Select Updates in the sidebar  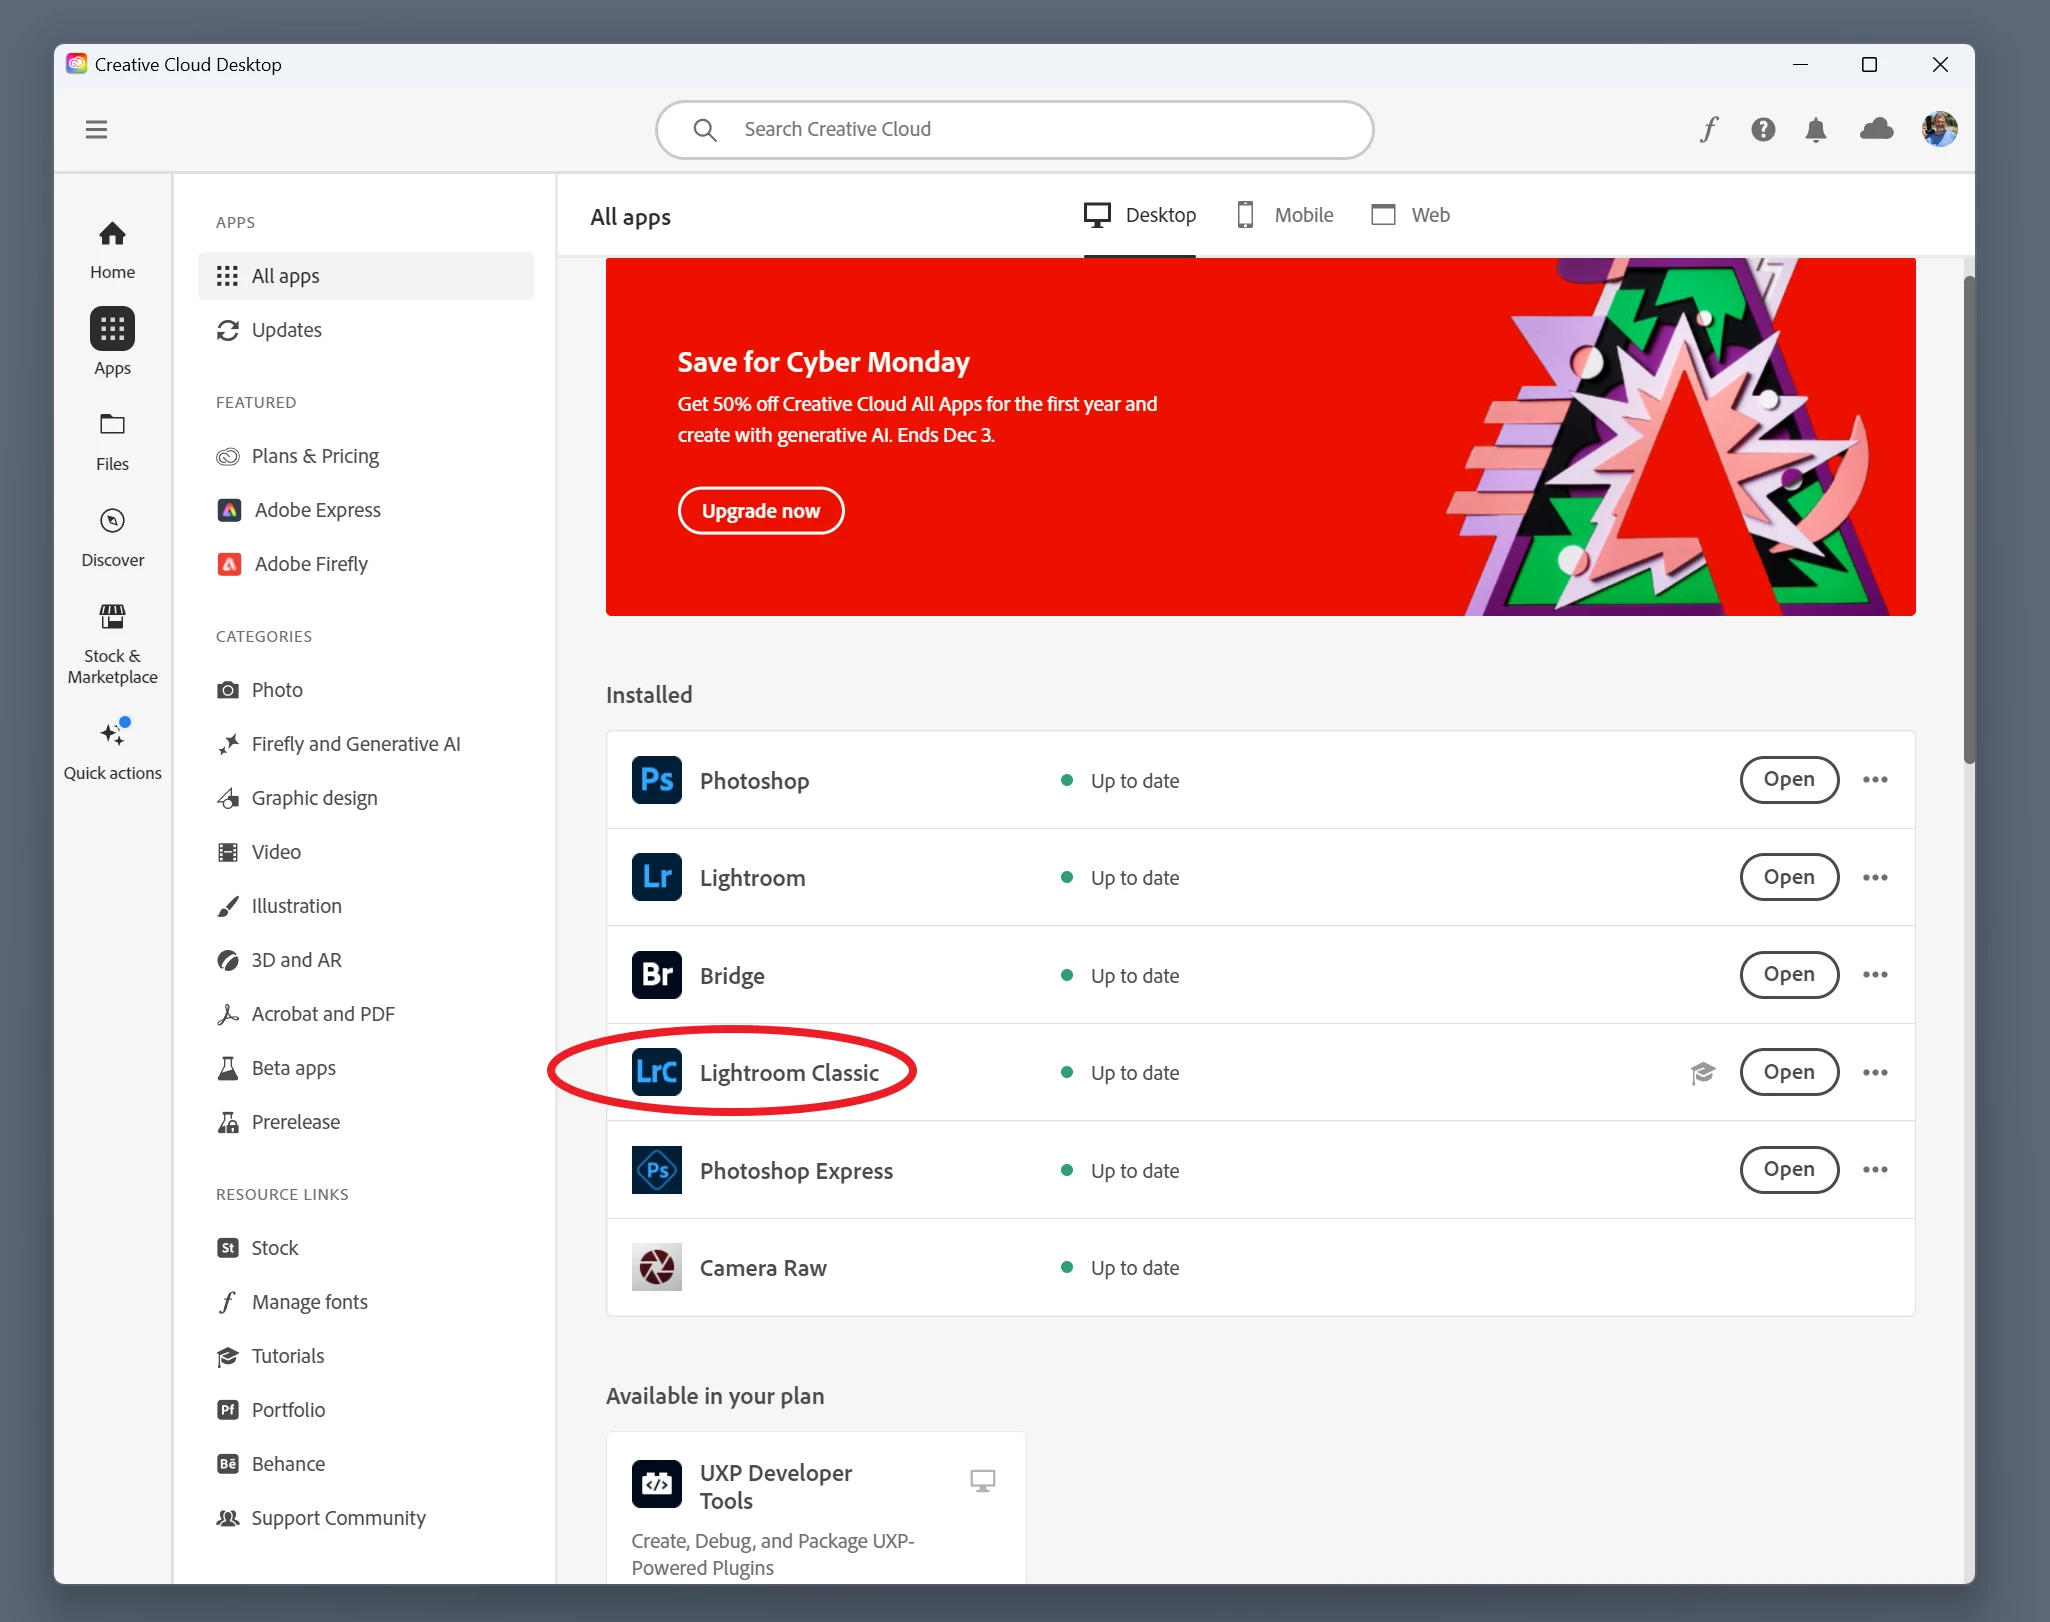click(x=286, y=330)
